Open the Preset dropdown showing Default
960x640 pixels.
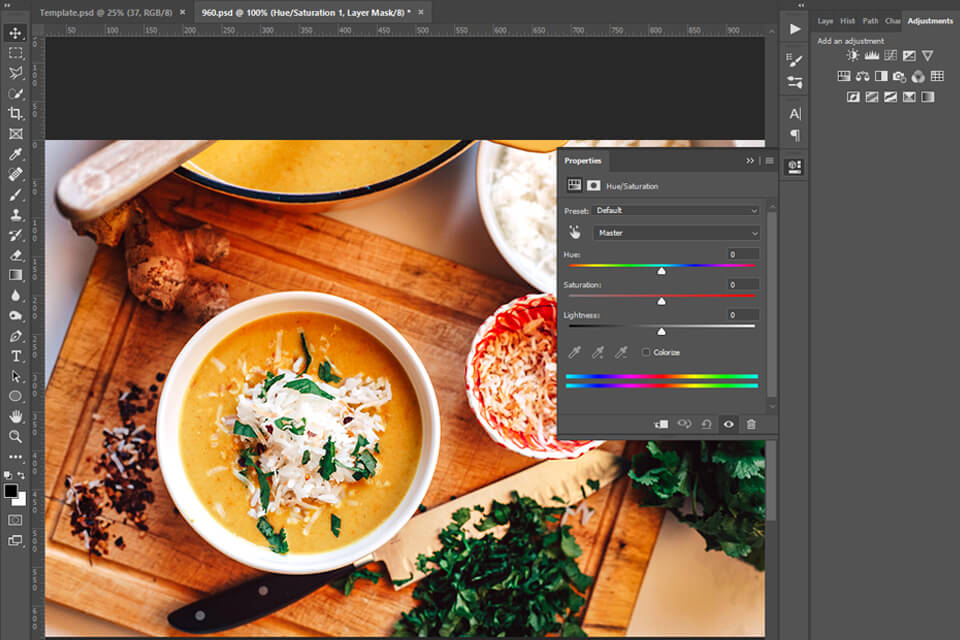pos(677,210)
